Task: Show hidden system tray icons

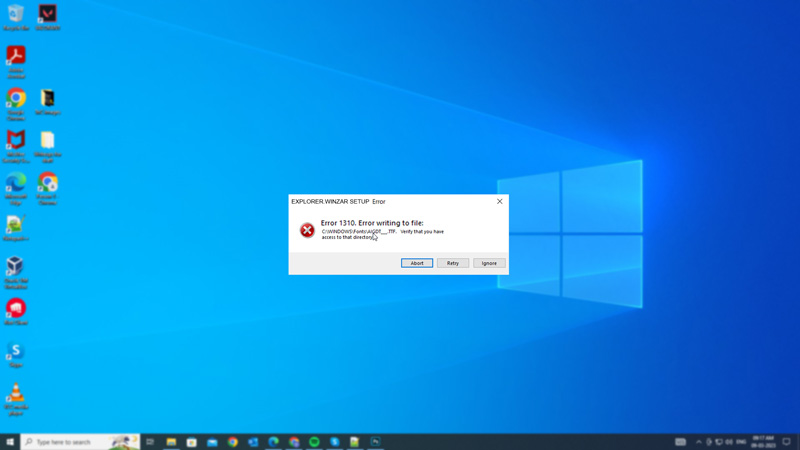Action: 698,442
